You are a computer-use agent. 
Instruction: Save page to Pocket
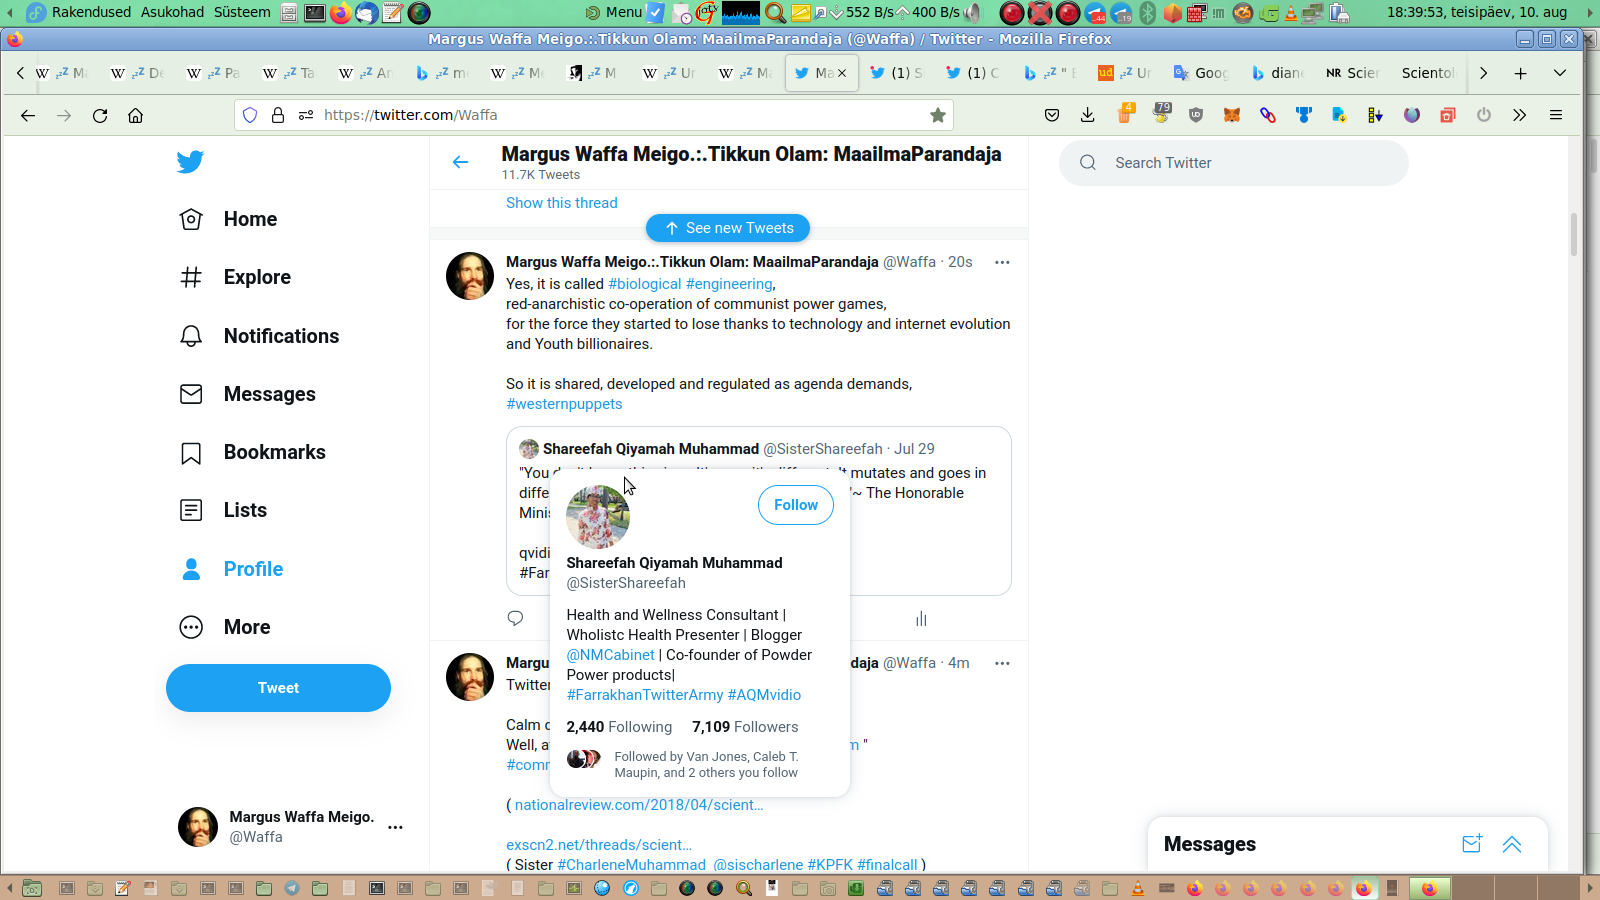[1052, 115]
